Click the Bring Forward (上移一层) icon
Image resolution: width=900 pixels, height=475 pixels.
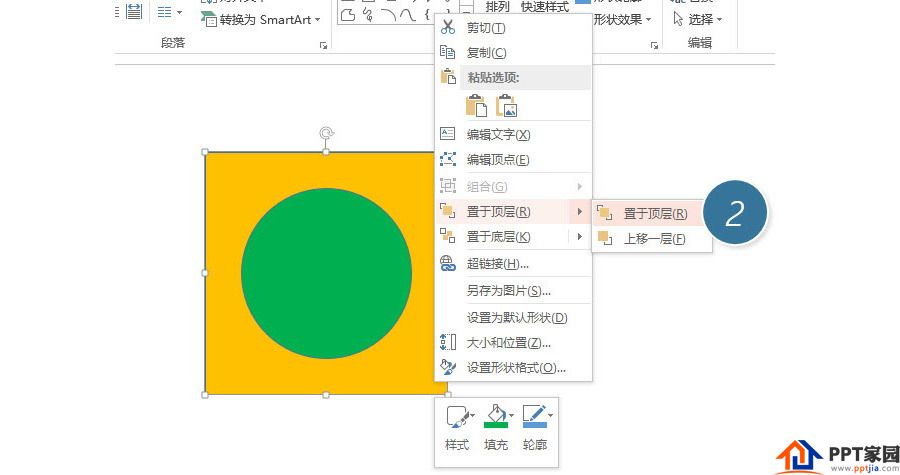pos(605,238)
